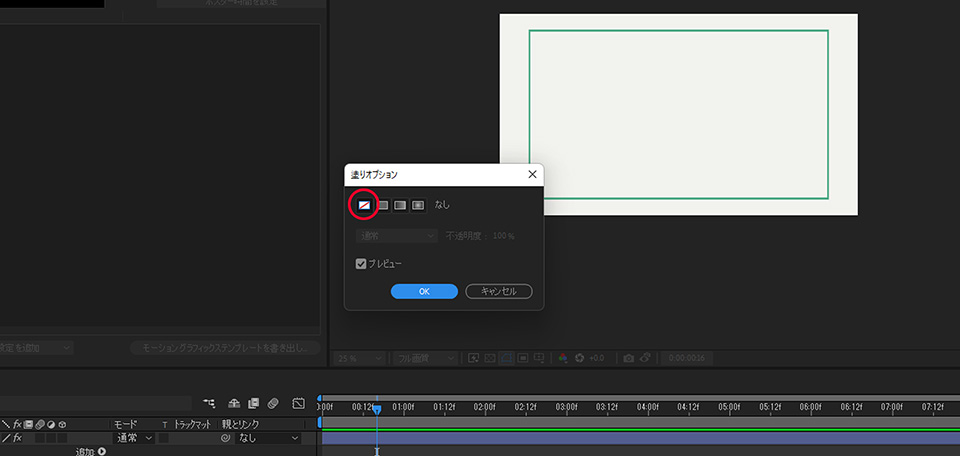Click the adjustment layer column header icon
Viewport: 960px width, 456px height.
tap(51, 424)
